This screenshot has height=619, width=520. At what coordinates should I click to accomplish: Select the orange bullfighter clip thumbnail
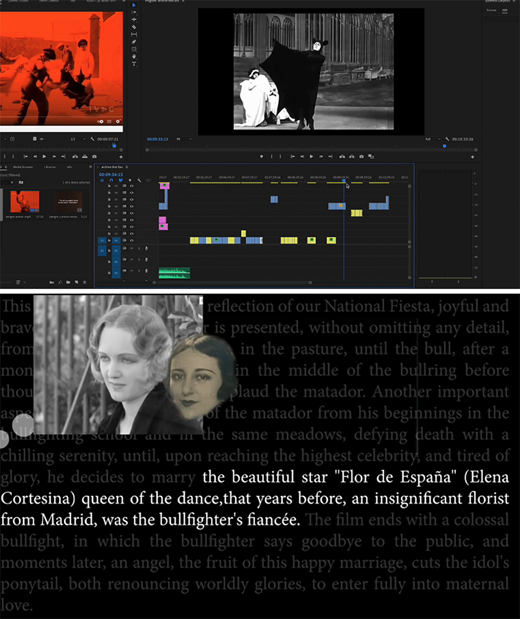(x=25, y=201)
